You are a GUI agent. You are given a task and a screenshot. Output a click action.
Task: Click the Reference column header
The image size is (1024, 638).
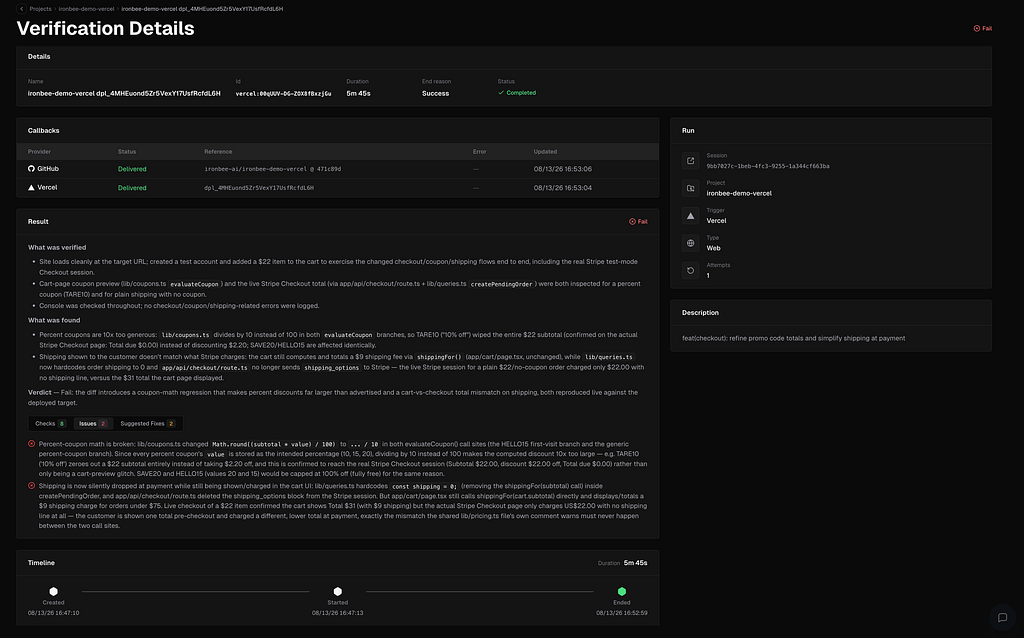[x=218, y=152]
